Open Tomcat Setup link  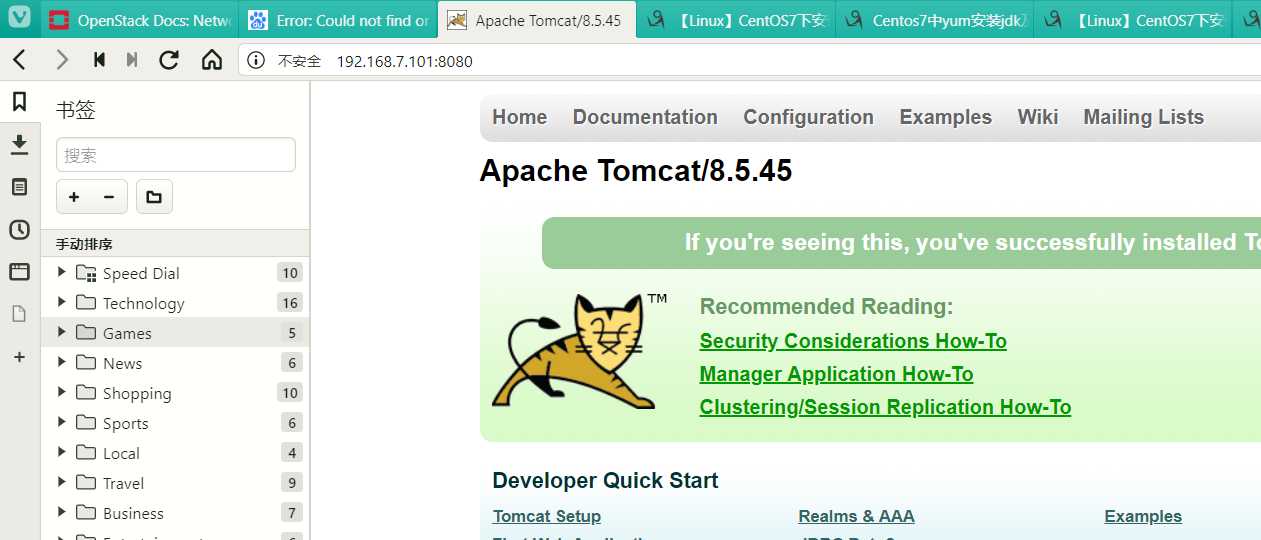pos(547,516)
